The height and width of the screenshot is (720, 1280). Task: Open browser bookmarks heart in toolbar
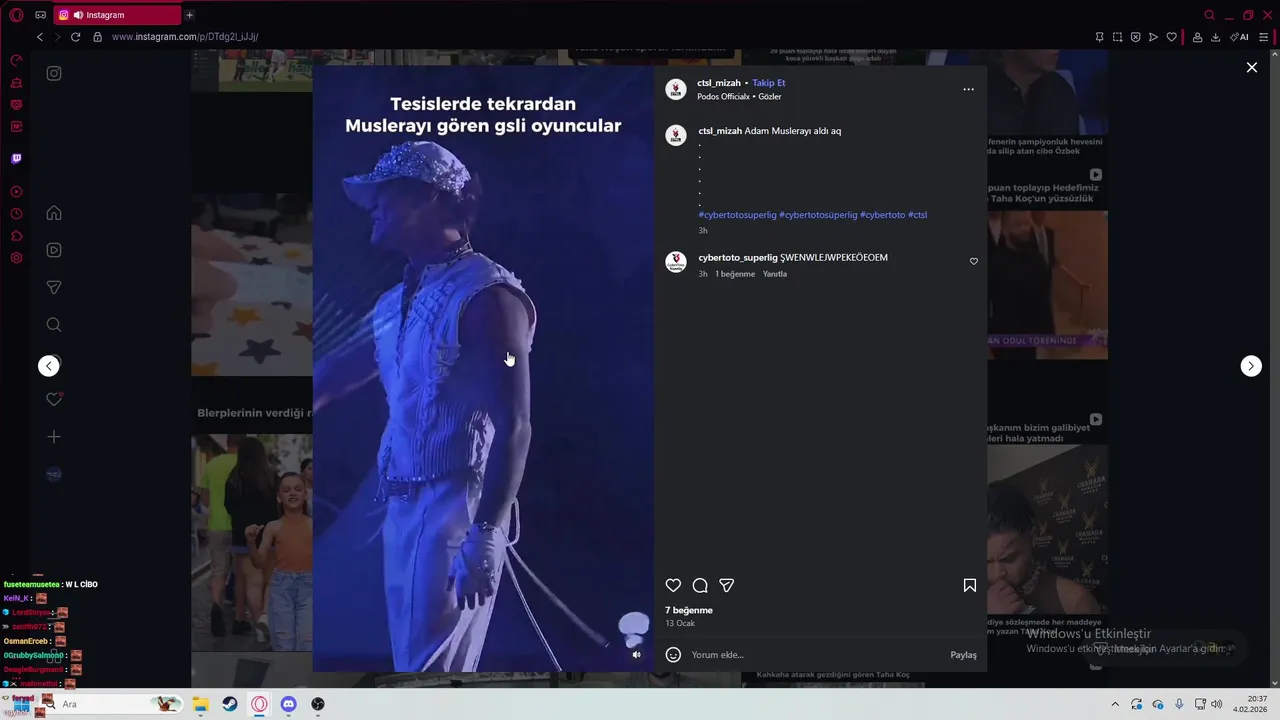[x=1171, y=37]
